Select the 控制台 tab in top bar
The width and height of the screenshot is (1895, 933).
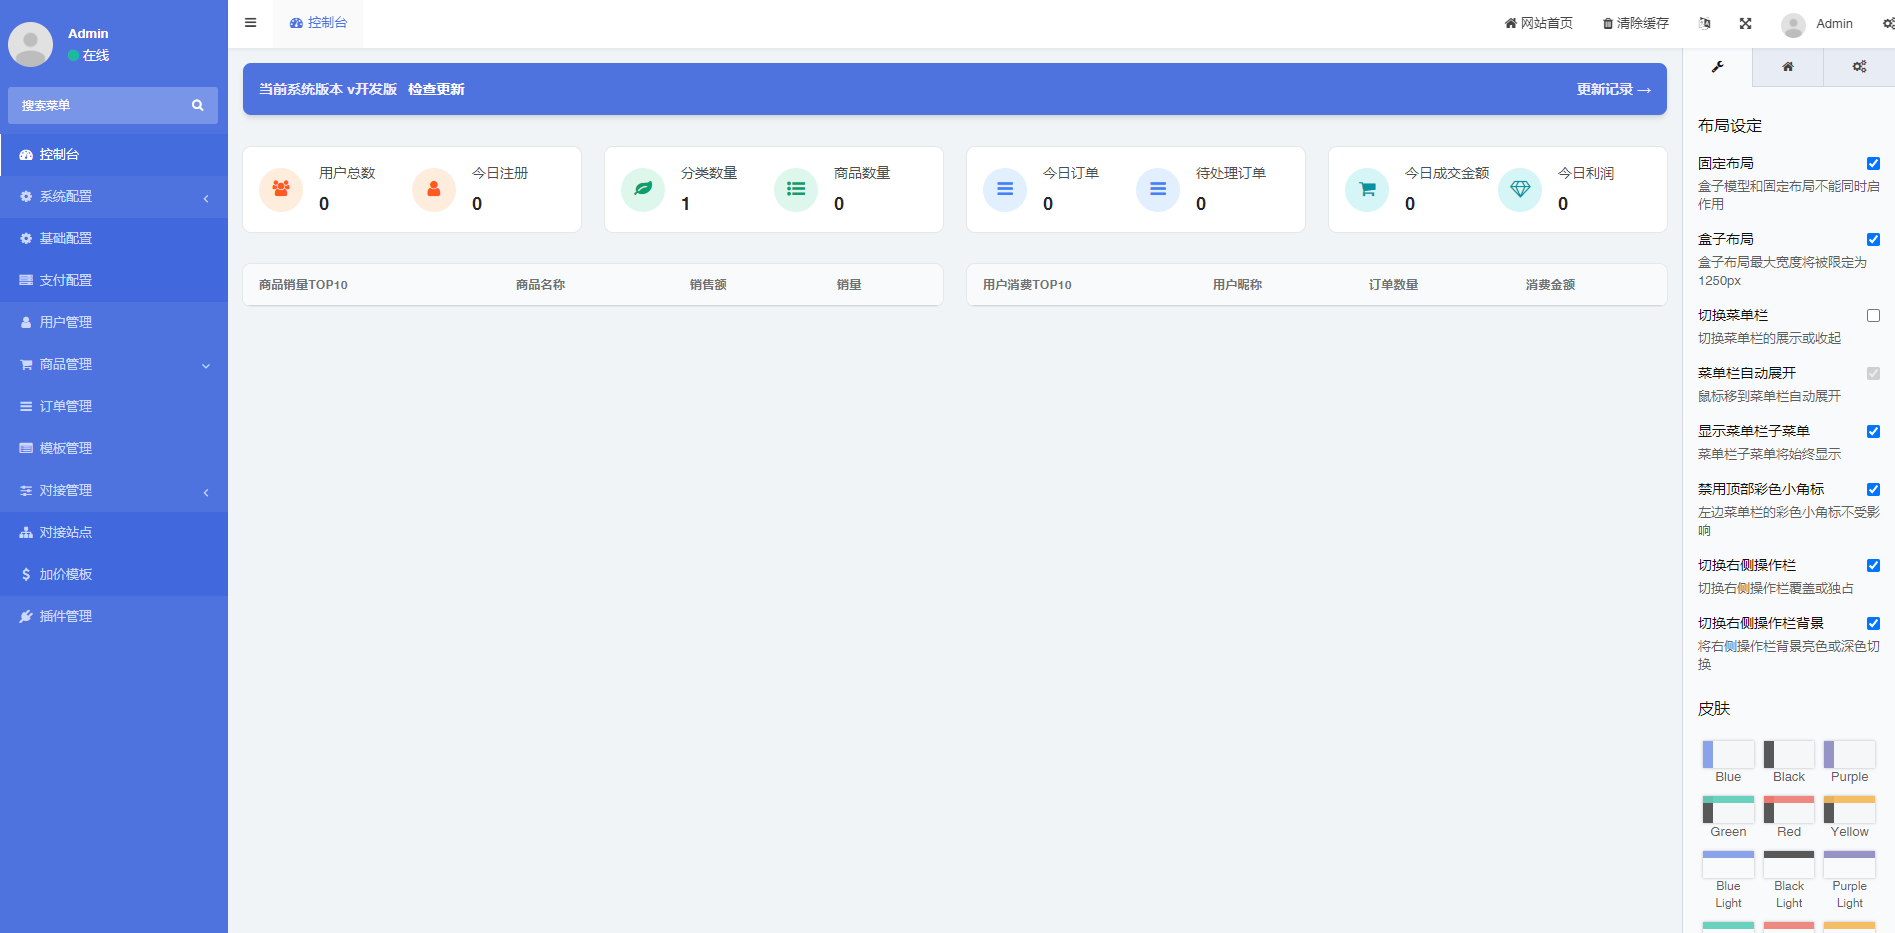click(x=318, y=23)
